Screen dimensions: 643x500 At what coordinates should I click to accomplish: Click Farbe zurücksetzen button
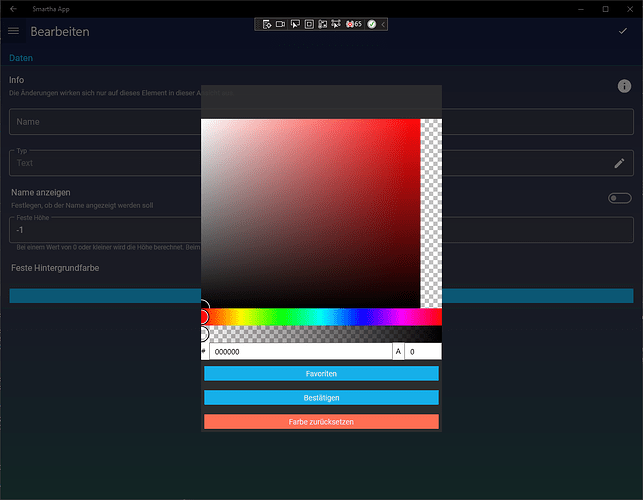(321, 422)
